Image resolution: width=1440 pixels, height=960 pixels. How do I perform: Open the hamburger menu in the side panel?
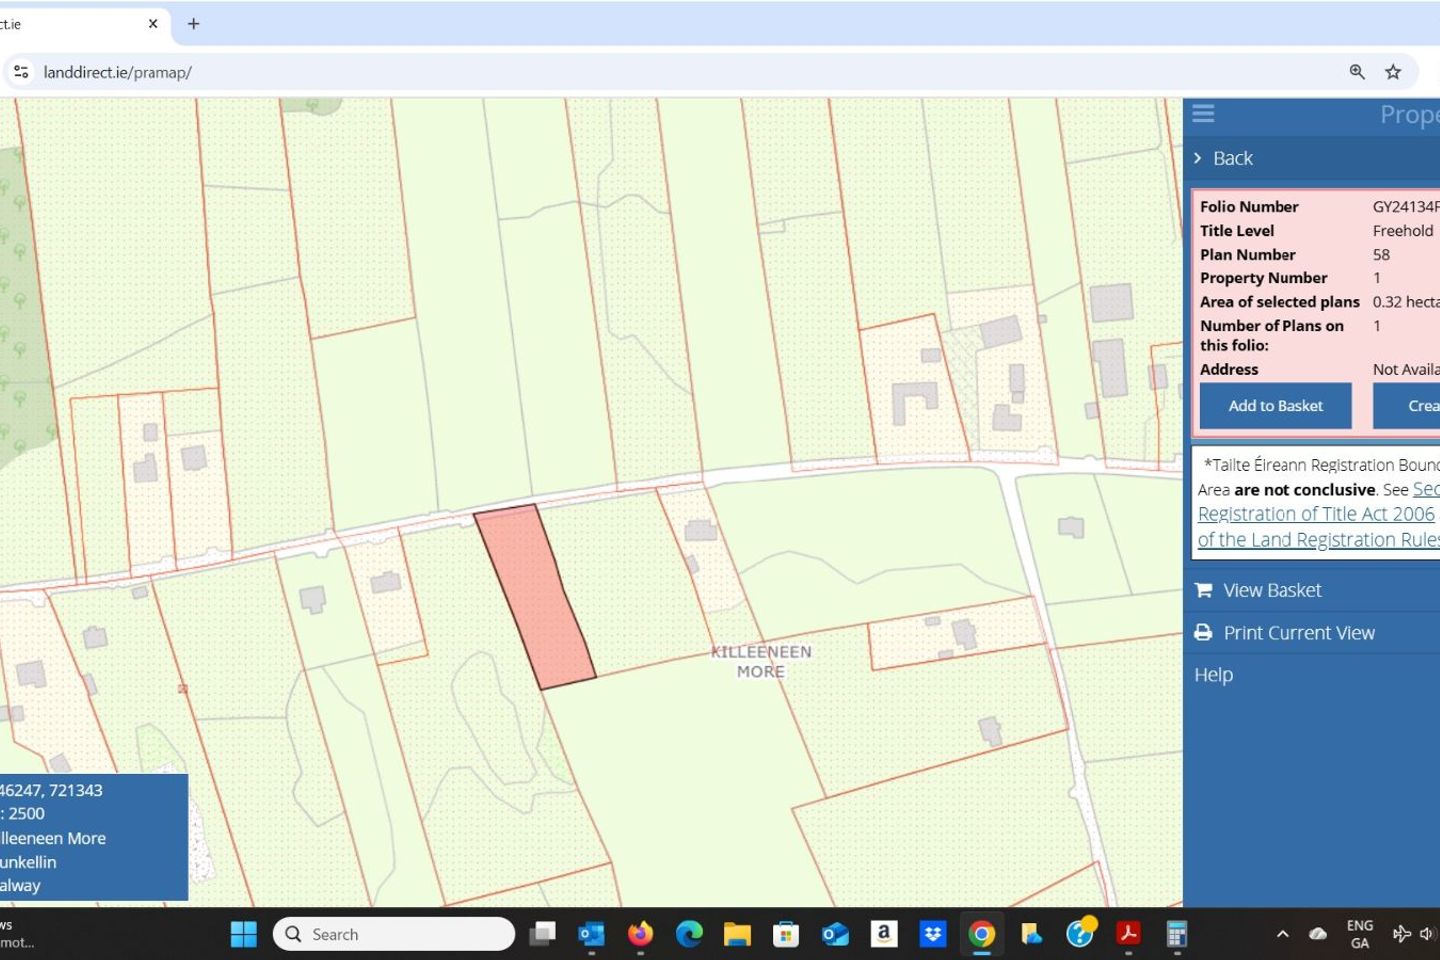pyautogui.click(x=1203, y=114)
